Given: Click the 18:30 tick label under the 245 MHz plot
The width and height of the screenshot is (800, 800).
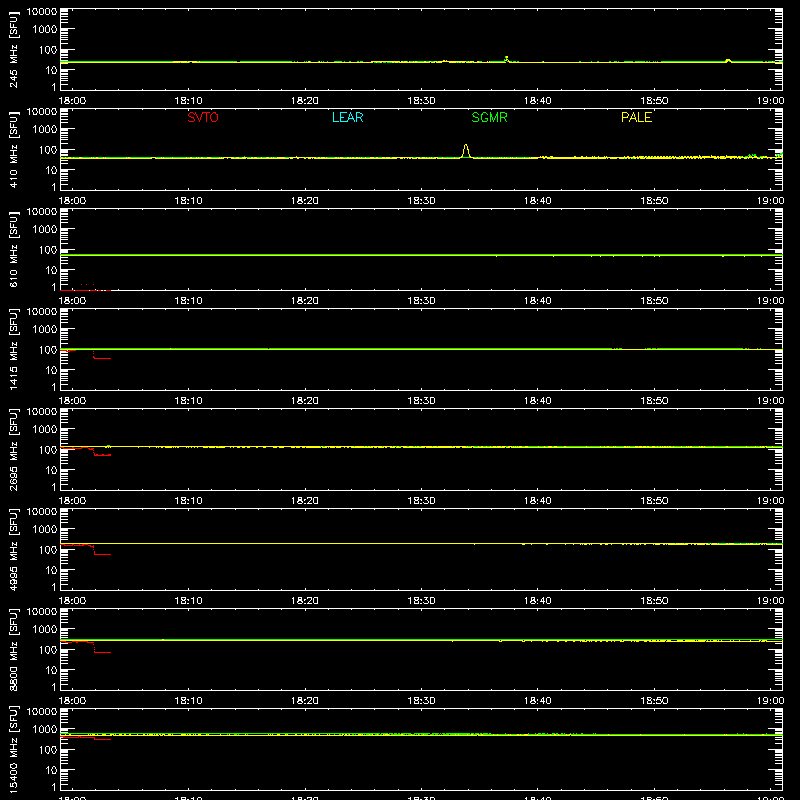Looking at the screenshot, I should pos(421,101).
